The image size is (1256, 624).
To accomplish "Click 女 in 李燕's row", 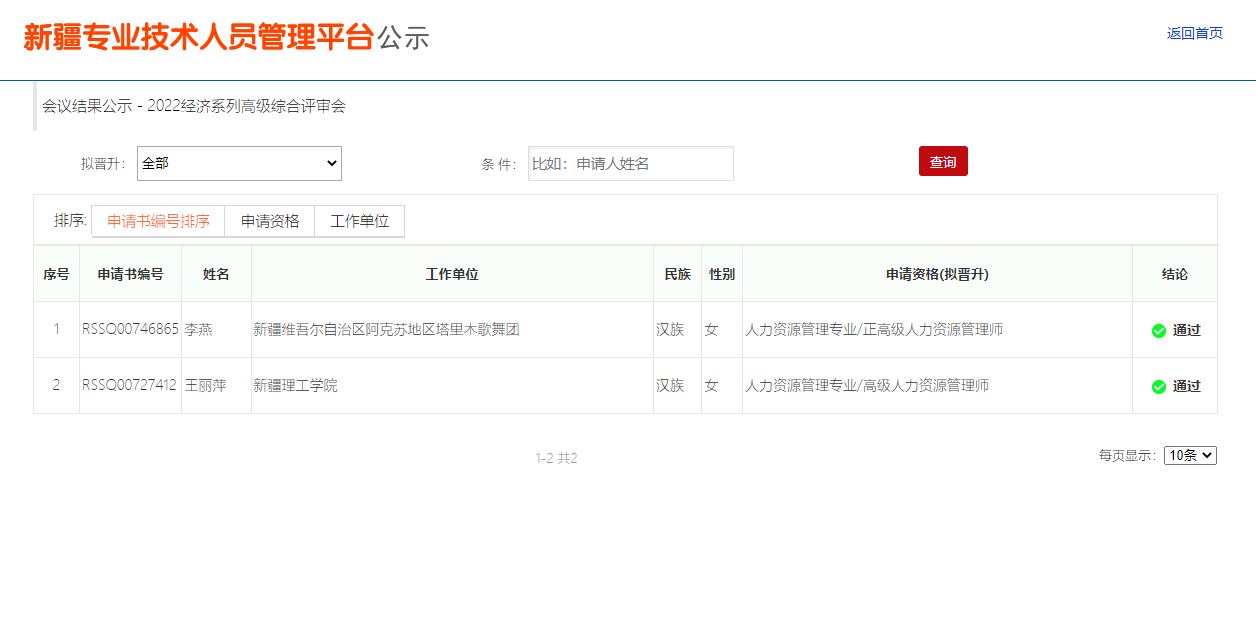I will (711, 329).
